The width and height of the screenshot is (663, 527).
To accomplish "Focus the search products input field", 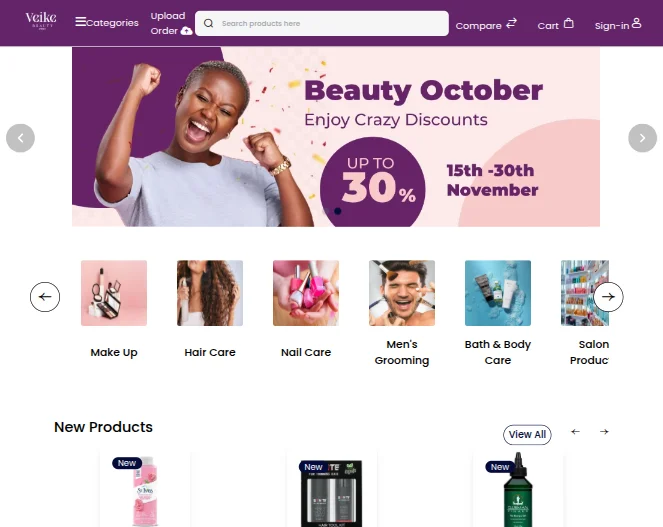I will [322, 24].
